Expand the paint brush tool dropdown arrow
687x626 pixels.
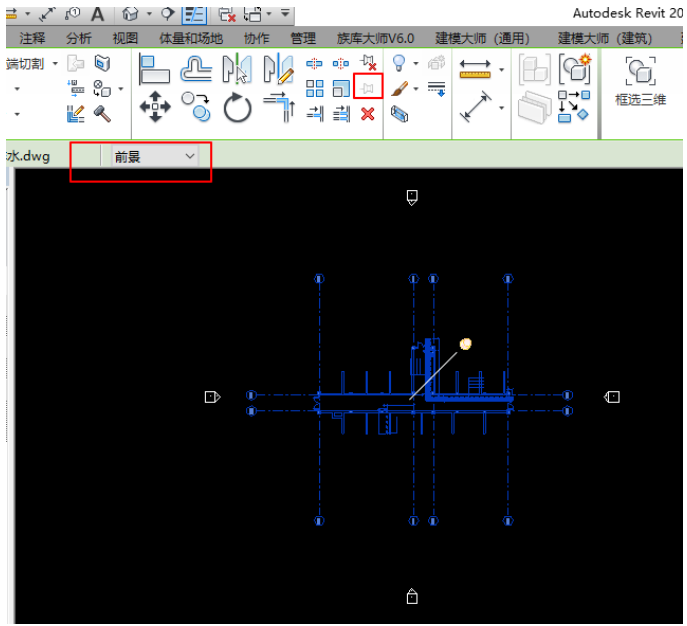coord(415,89)
